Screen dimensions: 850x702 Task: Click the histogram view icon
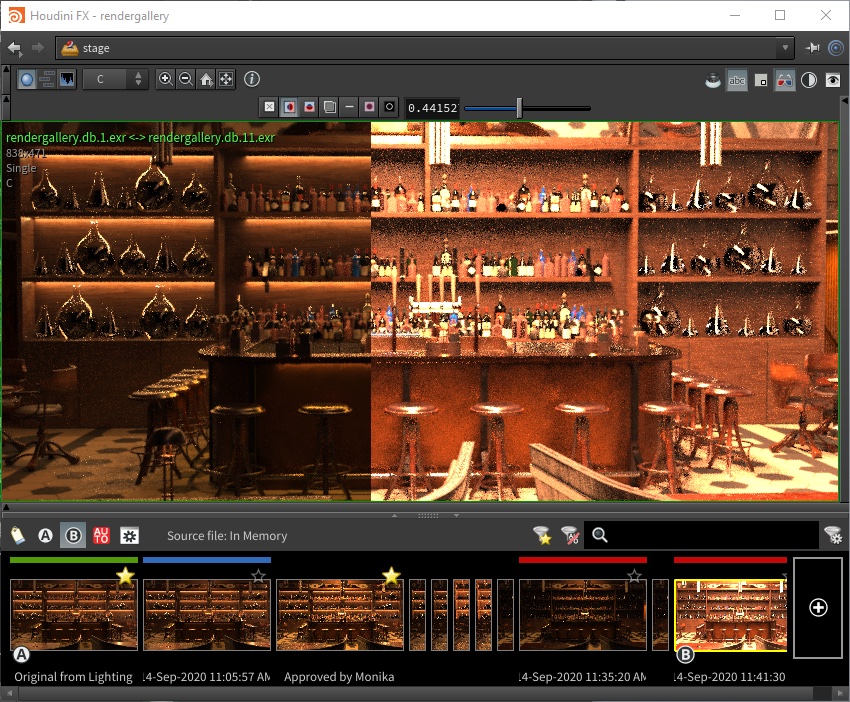67,79
